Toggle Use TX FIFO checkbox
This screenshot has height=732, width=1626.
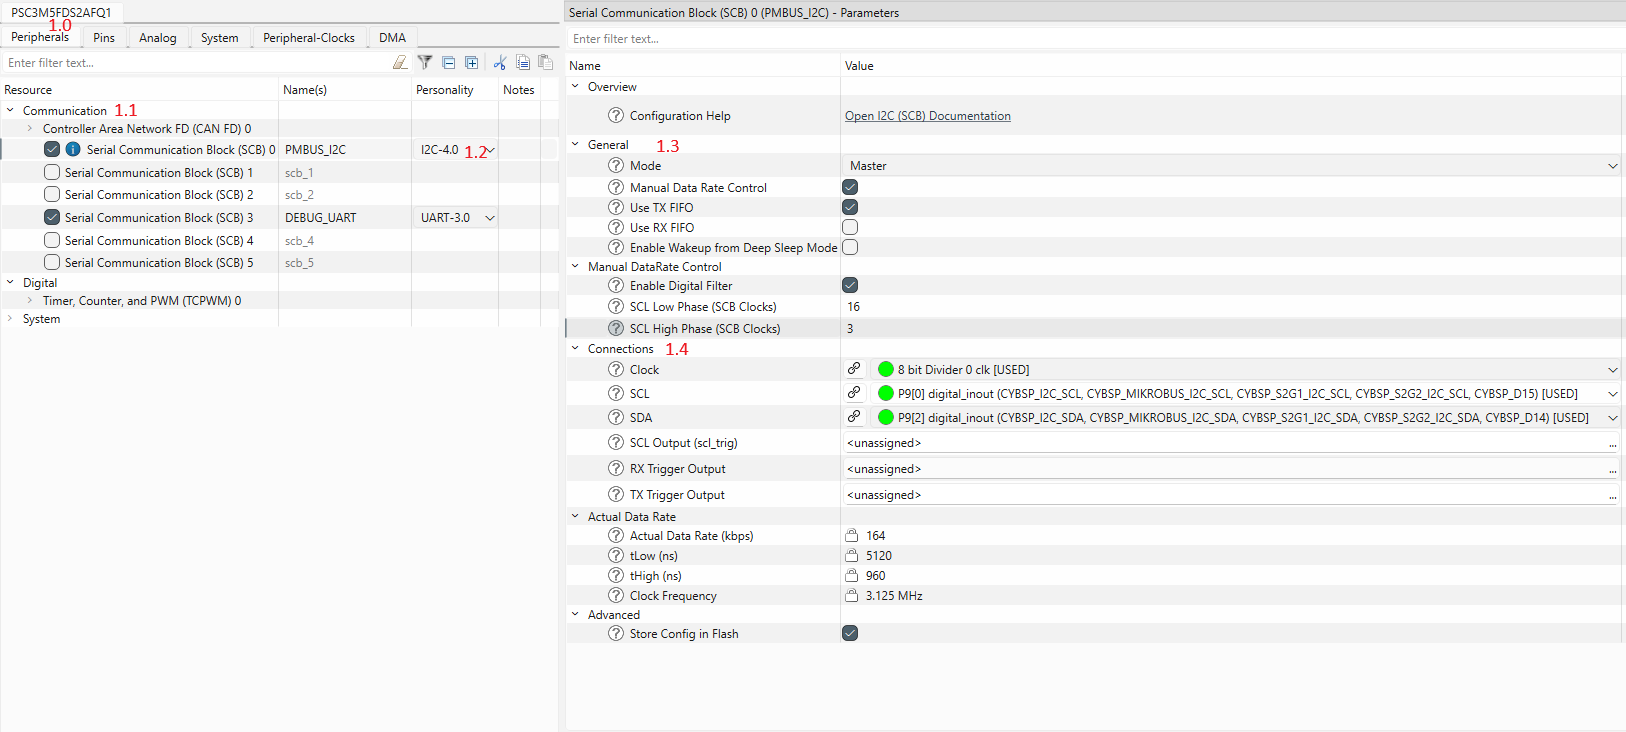[850, 207]
